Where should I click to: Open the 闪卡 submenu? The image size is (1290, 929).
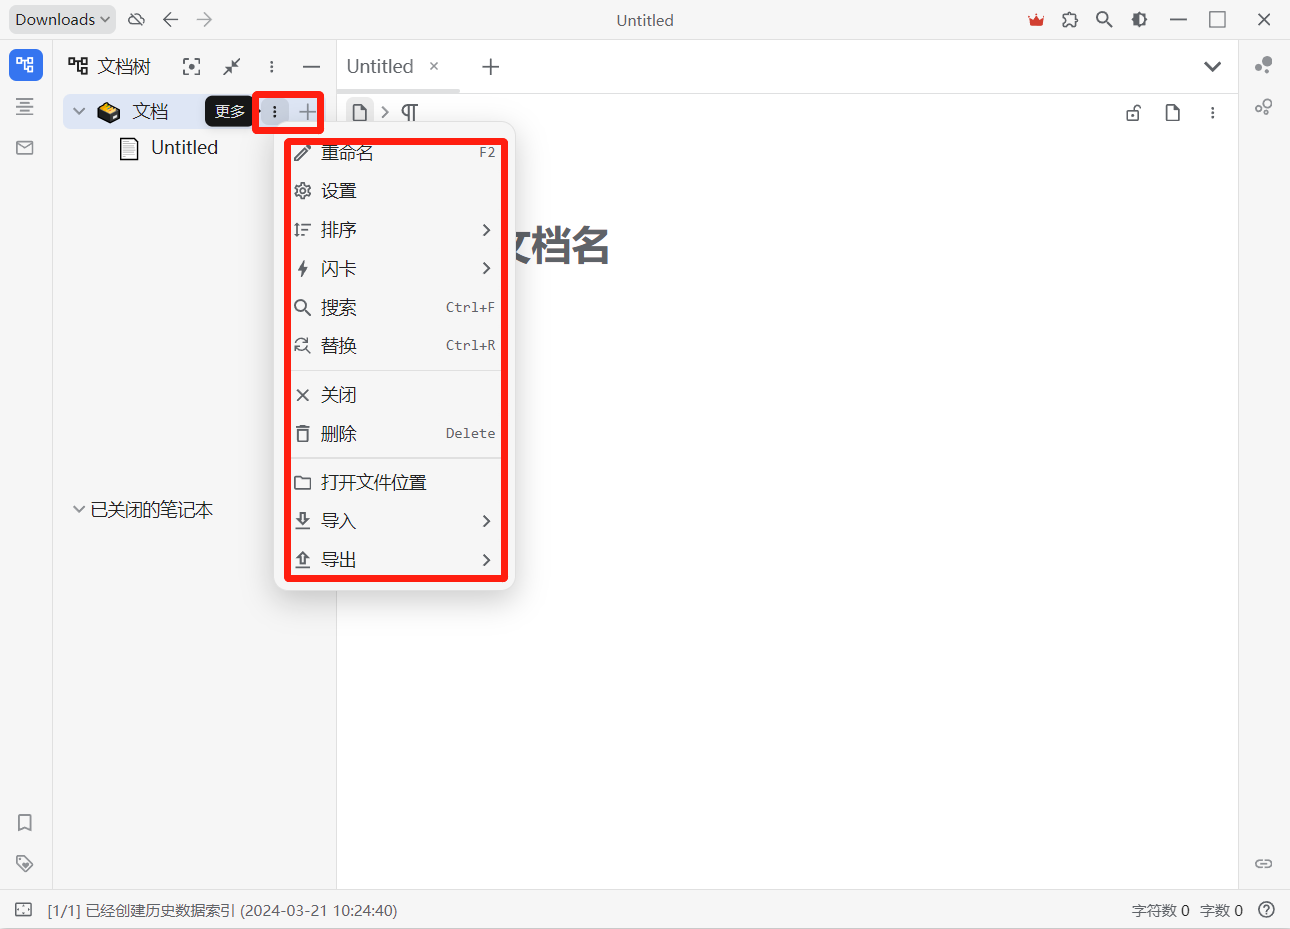point(397,268)
